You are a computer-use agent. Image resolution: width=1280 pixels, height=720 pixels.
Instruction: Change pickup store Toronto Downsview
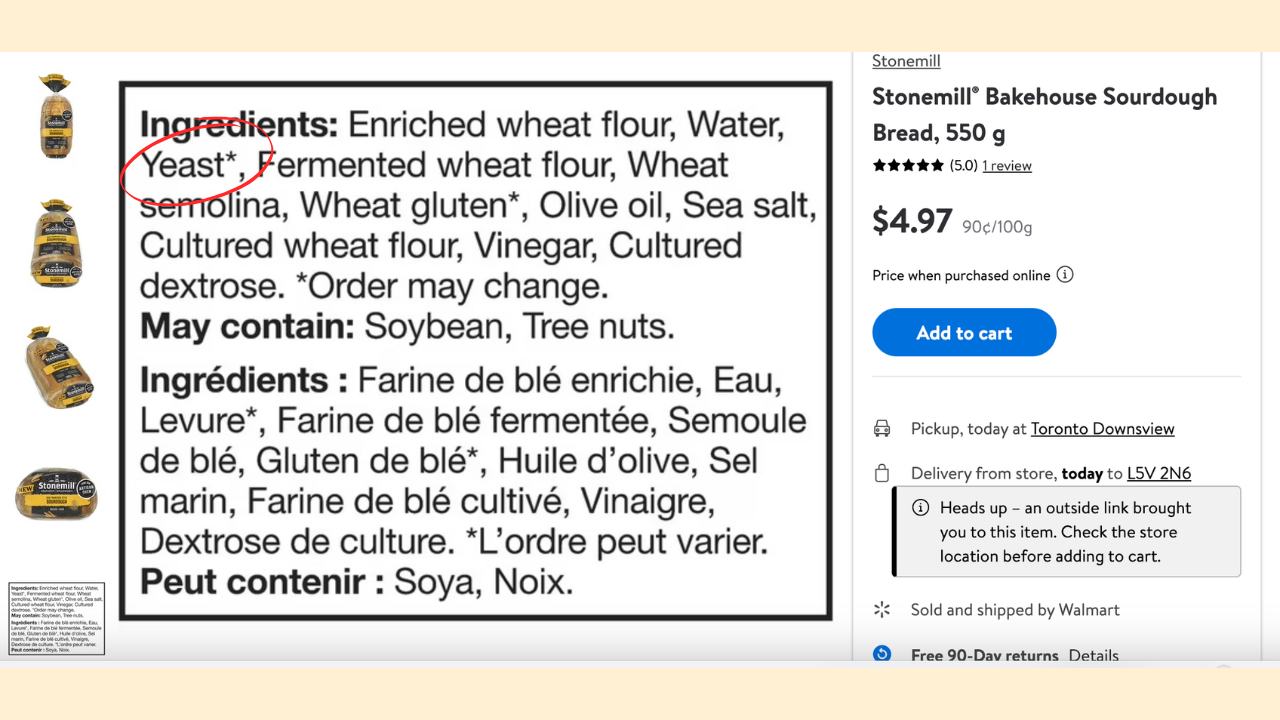point(1102,429)
